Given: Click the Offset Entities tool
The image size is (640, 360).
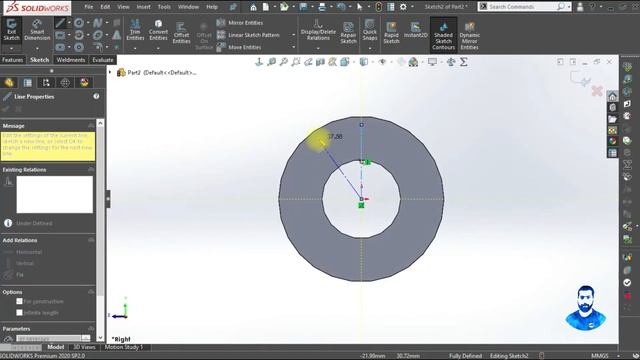Looking at the screenshot, I should [181, 33].
